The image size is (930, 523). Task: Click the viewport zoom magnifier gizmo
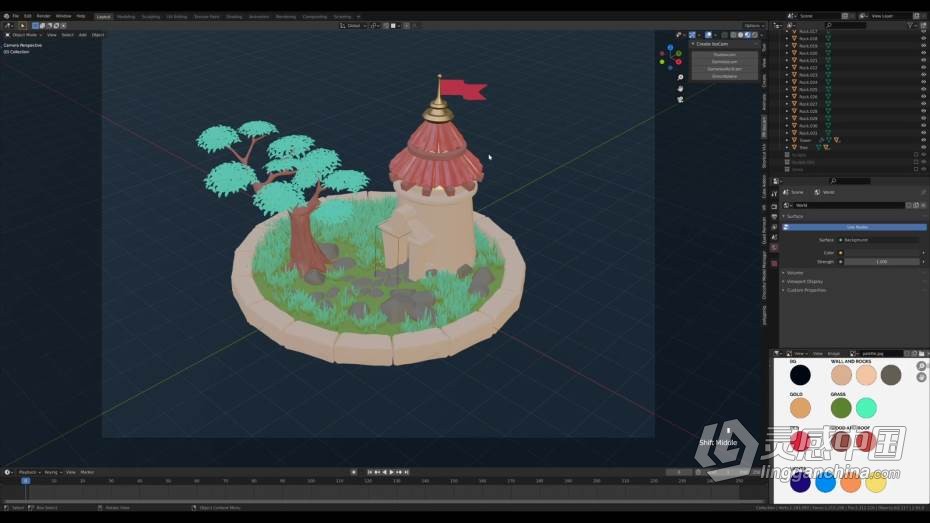pos(680,78)
